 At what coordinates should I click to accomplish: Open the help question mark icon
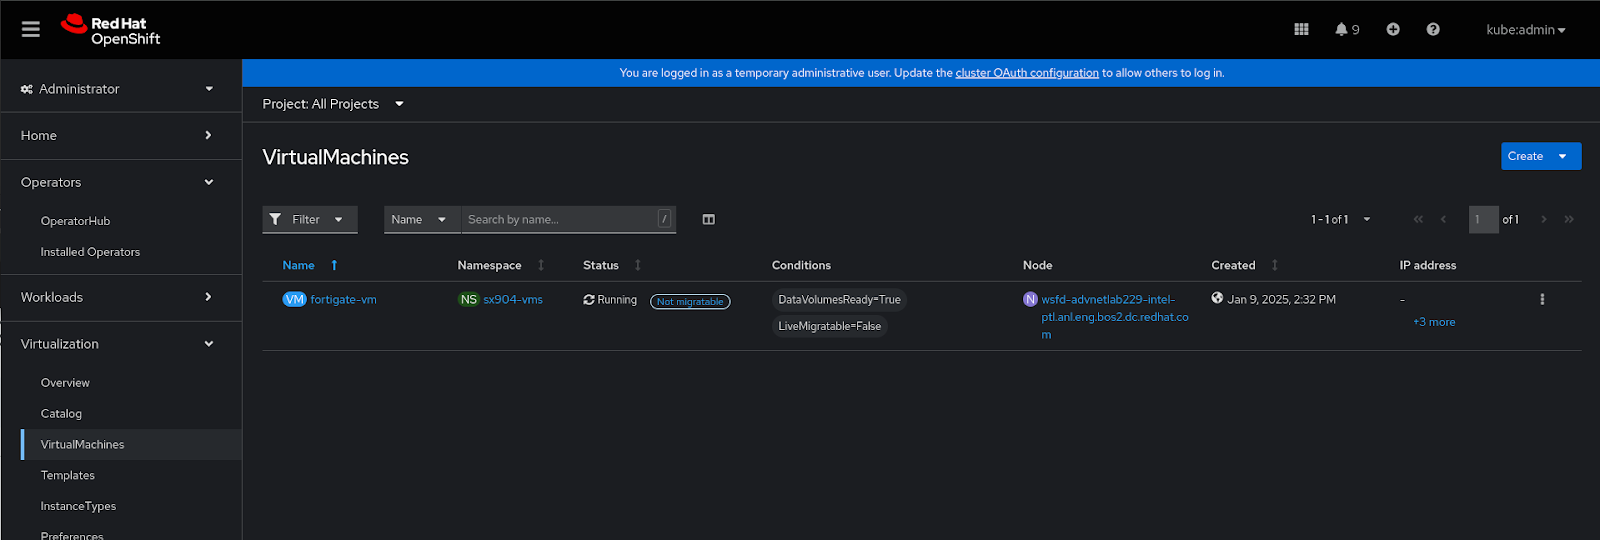[x=1433, y=30]
